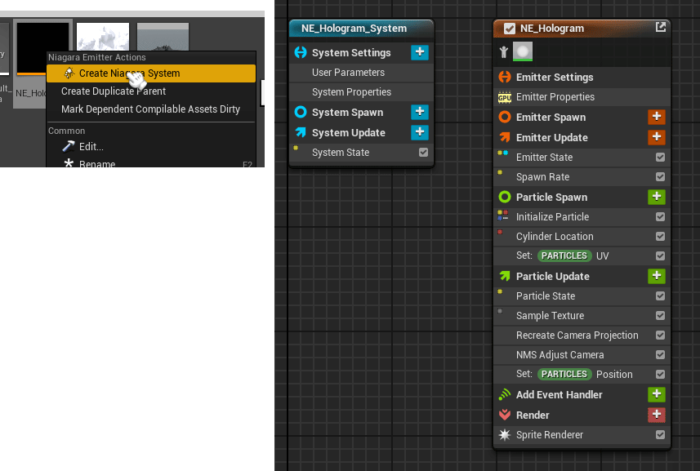The image size is (700, 471).
Task: Open NE_Hologram emitter in separate editor icon
Action: coord(660,28)
